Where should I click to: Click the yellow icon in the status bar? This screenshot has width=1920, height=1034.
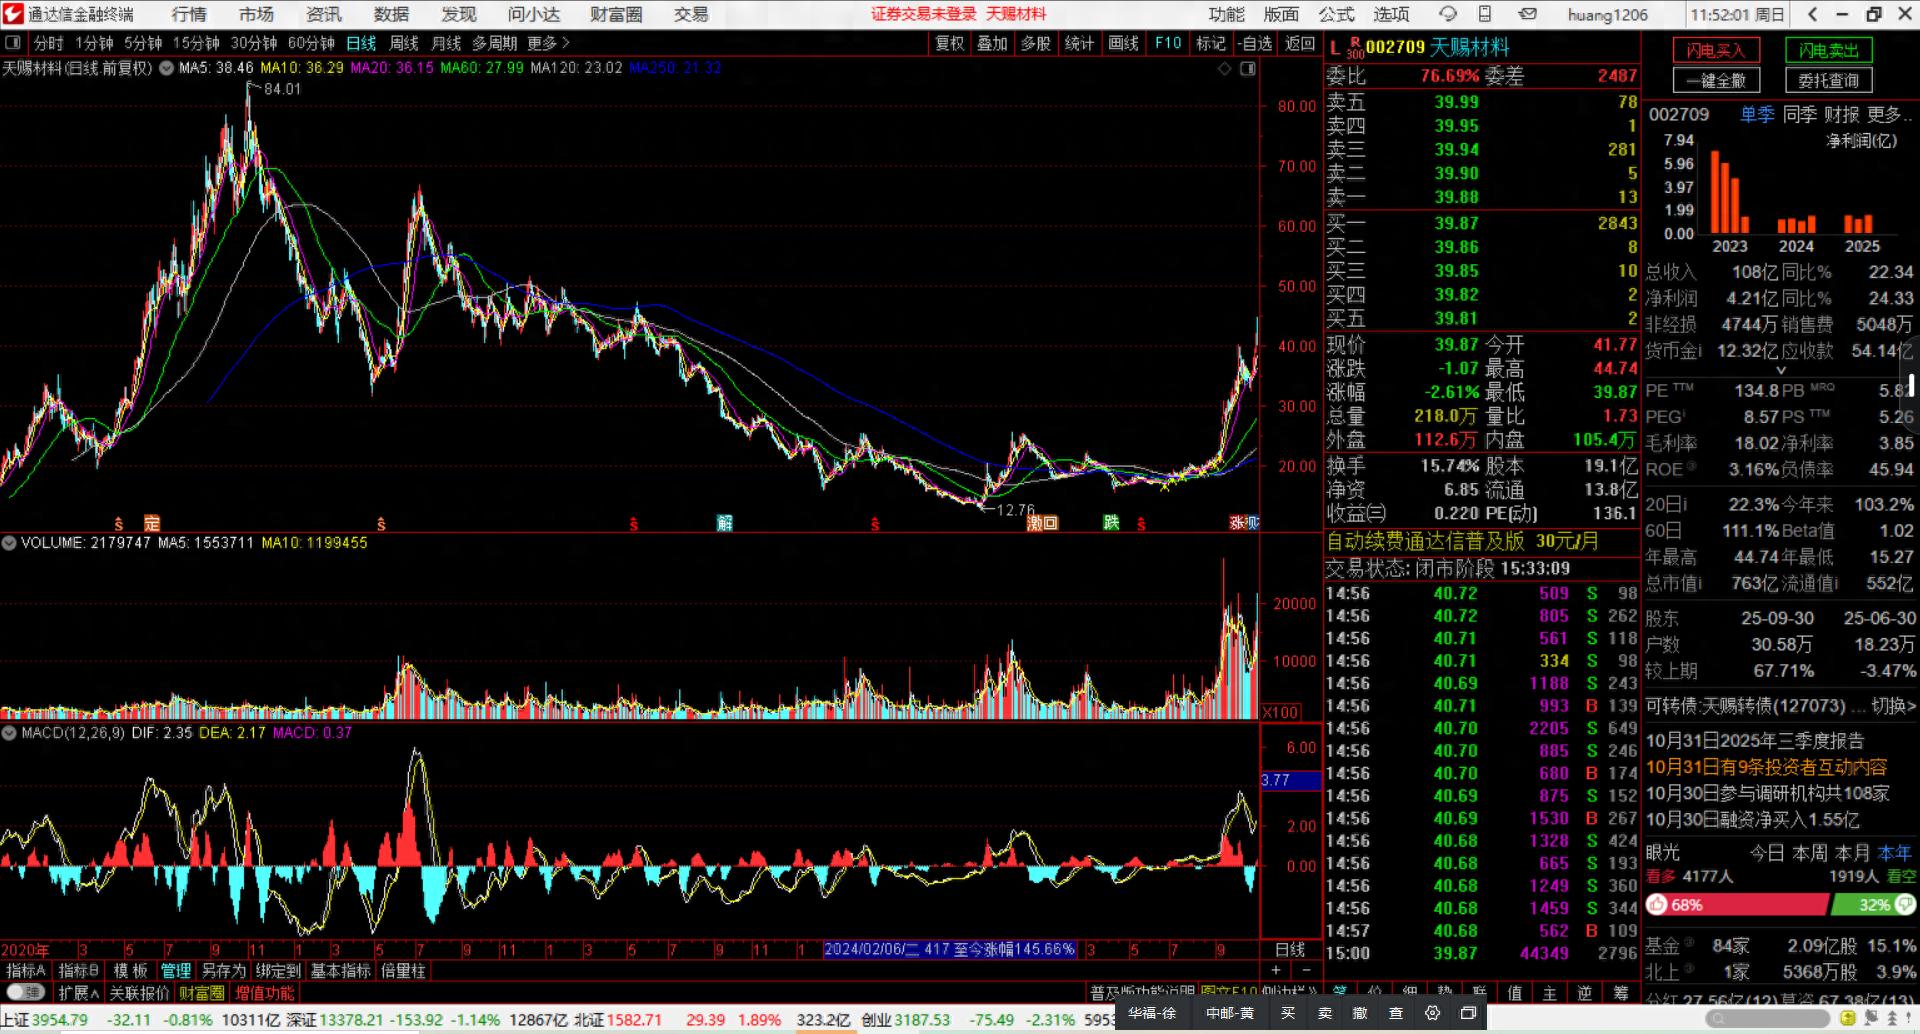[x=1848, y=1019]
